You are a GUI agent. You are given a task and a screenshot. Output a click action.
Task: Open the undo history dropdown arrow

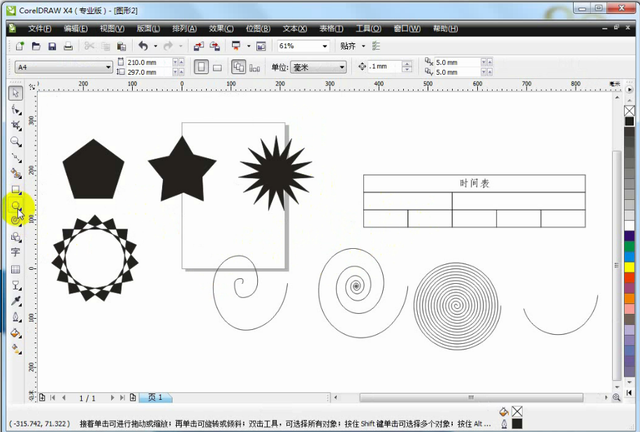(155, 46)
